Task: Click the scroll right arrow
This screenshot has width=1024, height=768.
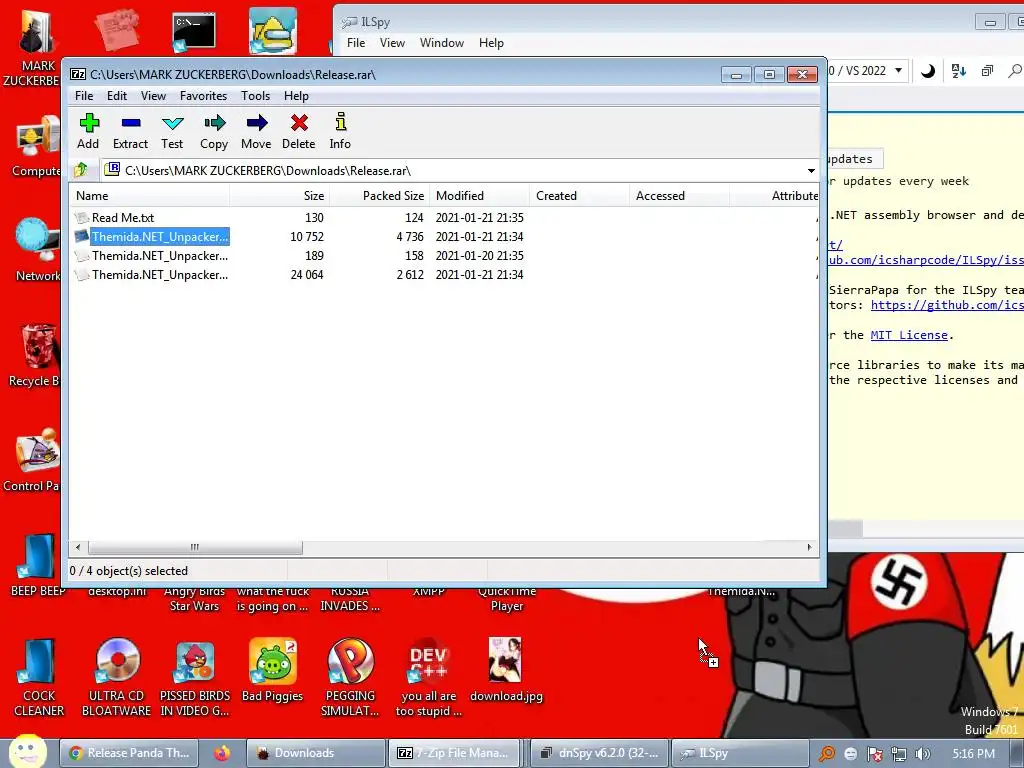Action: (809, 547)
